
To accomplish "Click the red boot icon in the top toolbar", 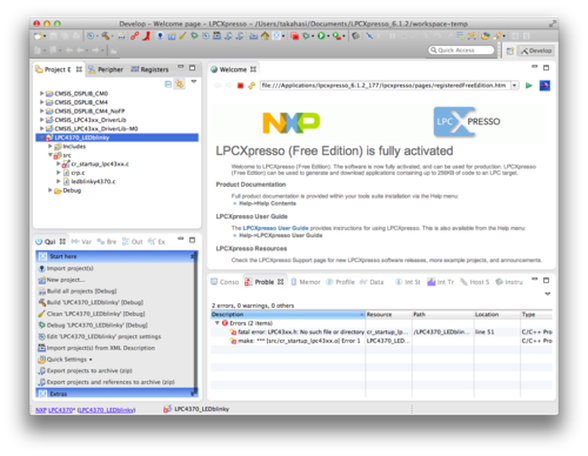I will (147, 36).
